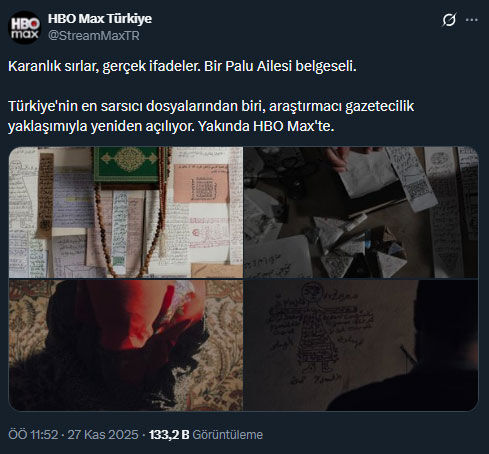Open the HBO Max Türkiye display name

(100, 19)
